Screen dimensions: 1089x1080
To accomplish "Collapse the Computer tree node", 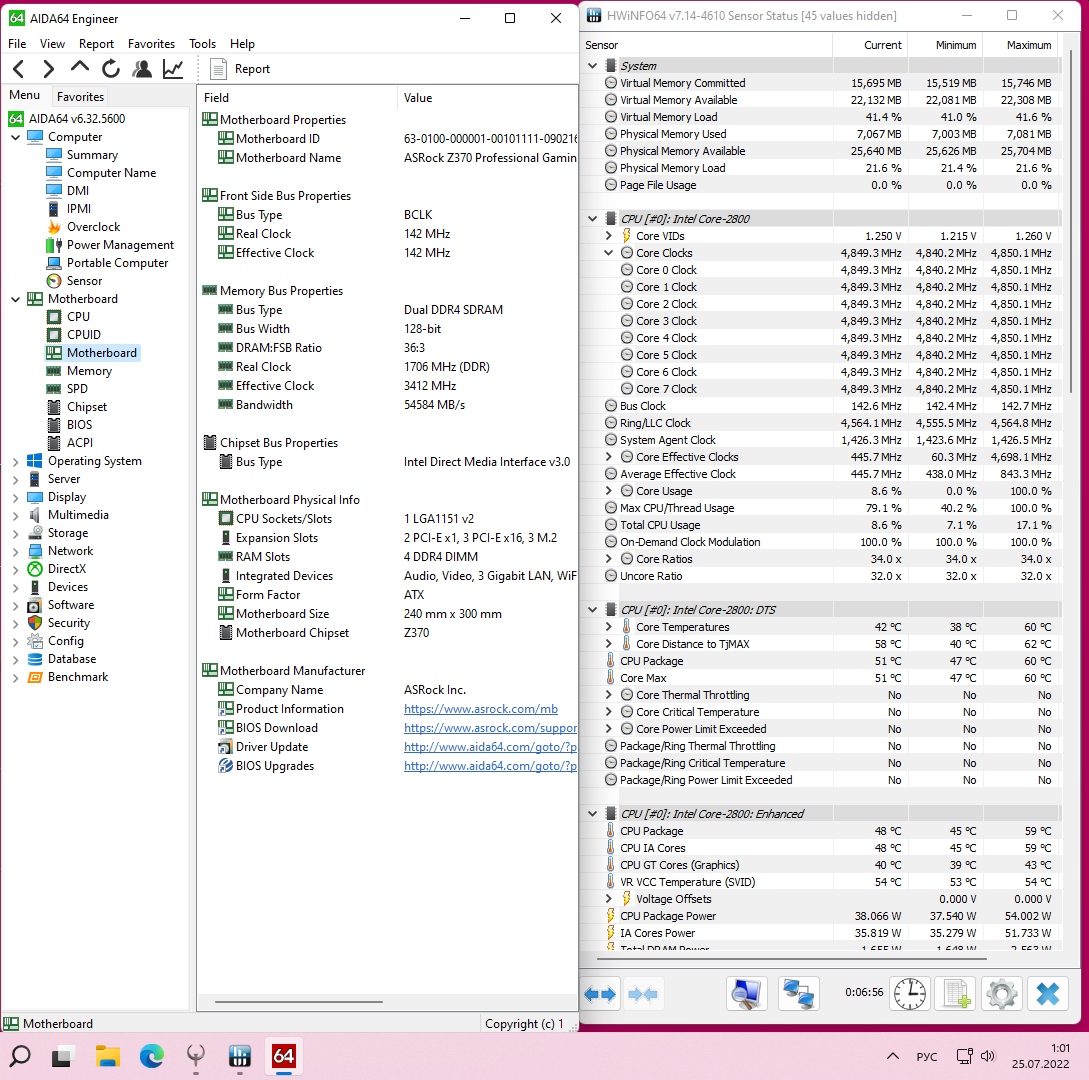I will [15, 137].
